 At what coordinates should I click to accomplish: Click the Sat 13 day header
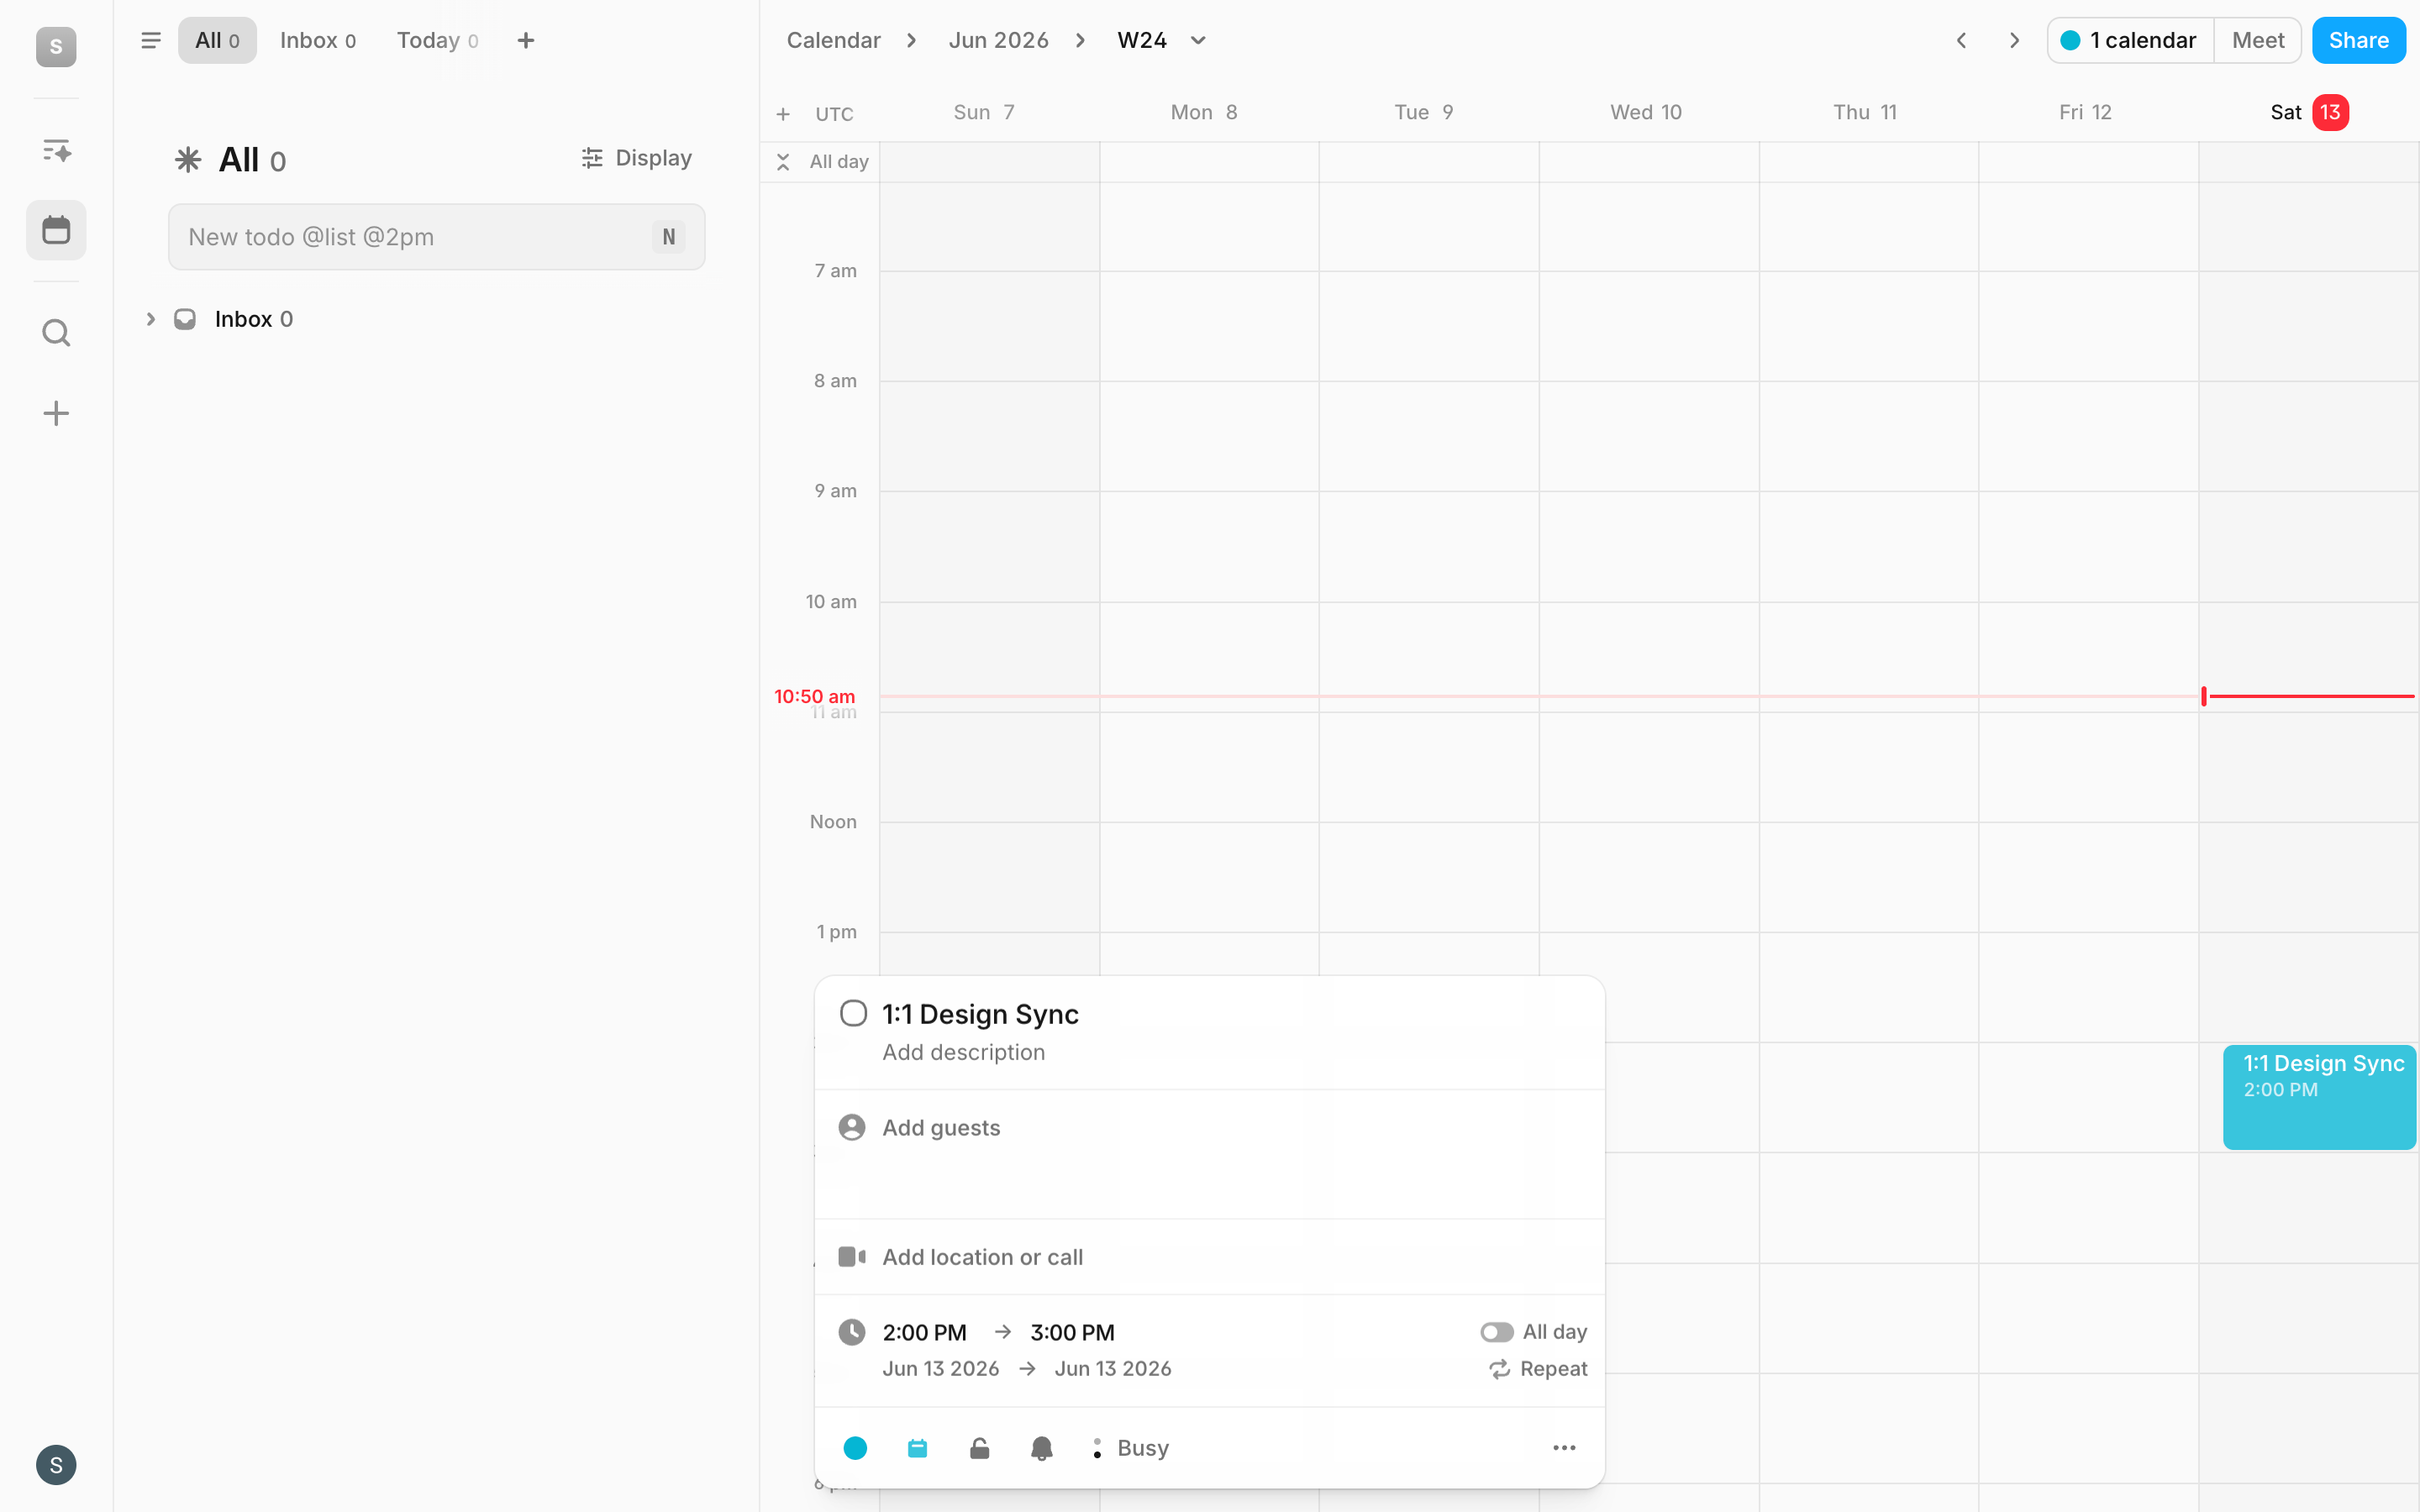coord(2308,112)
